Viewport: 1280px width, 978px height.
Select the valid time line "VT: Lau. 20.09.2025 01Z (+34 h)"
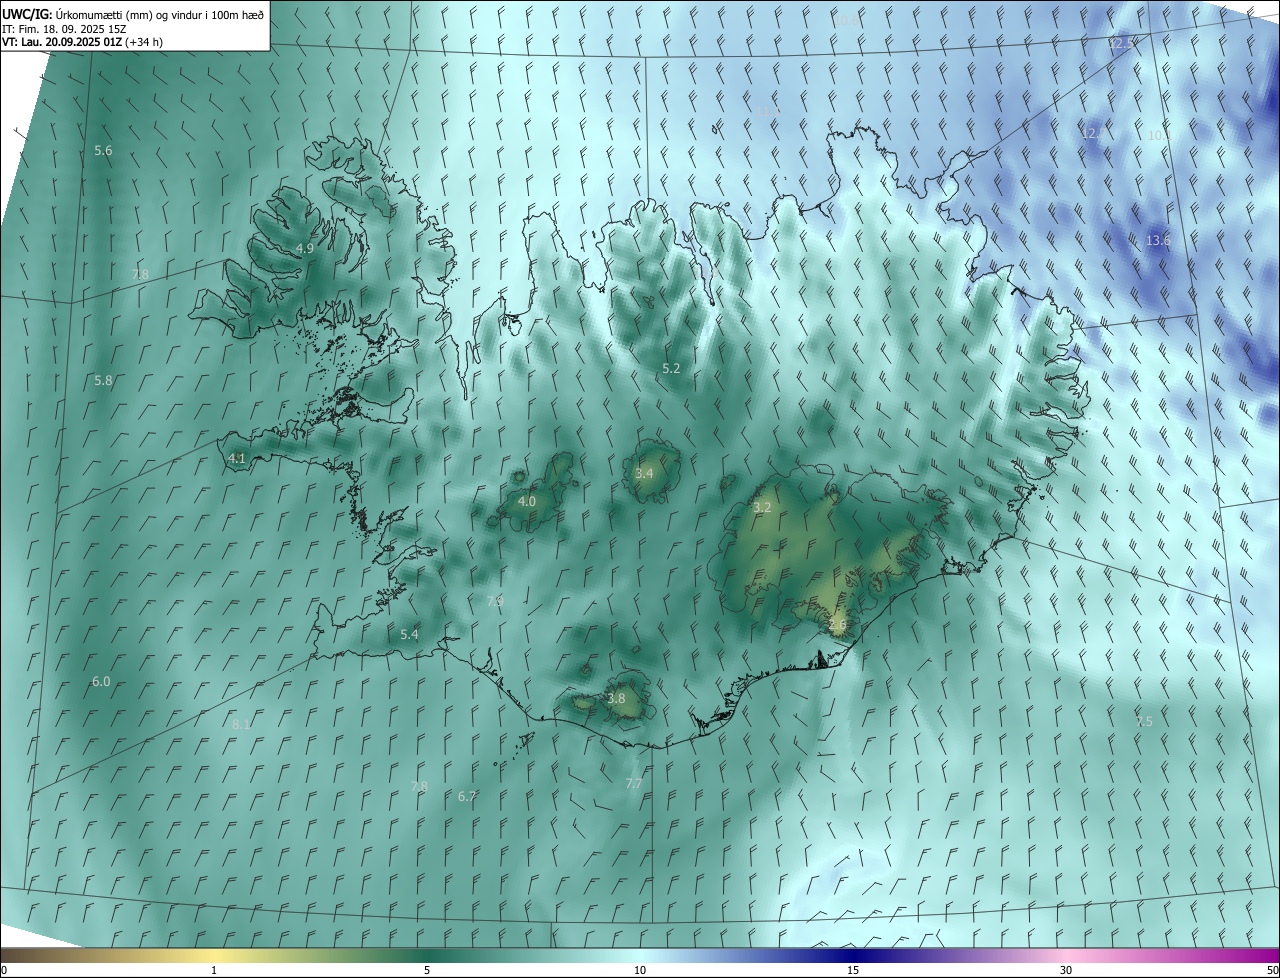(82, 42)
